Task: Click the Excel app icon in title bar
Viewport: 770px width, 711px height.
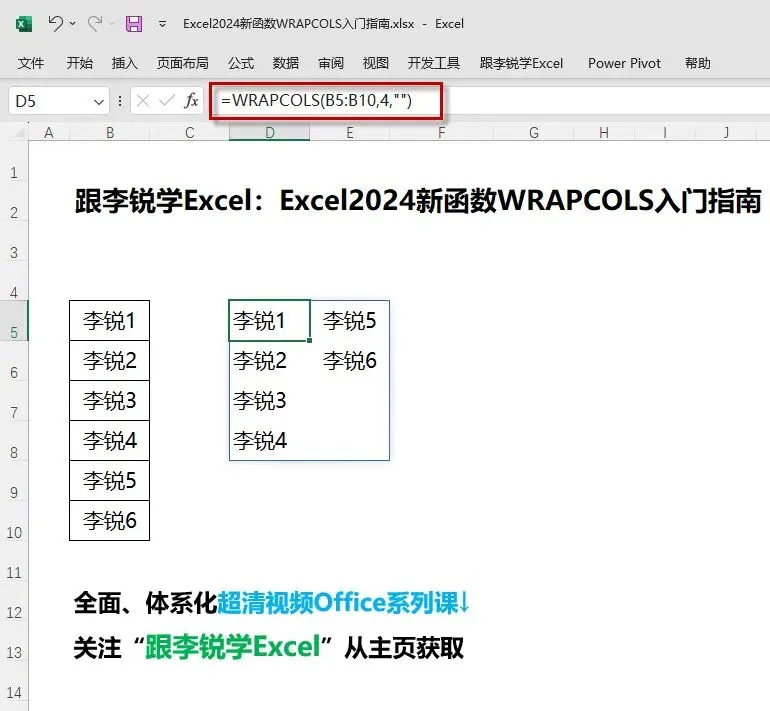Action: [x=24, y=24]
